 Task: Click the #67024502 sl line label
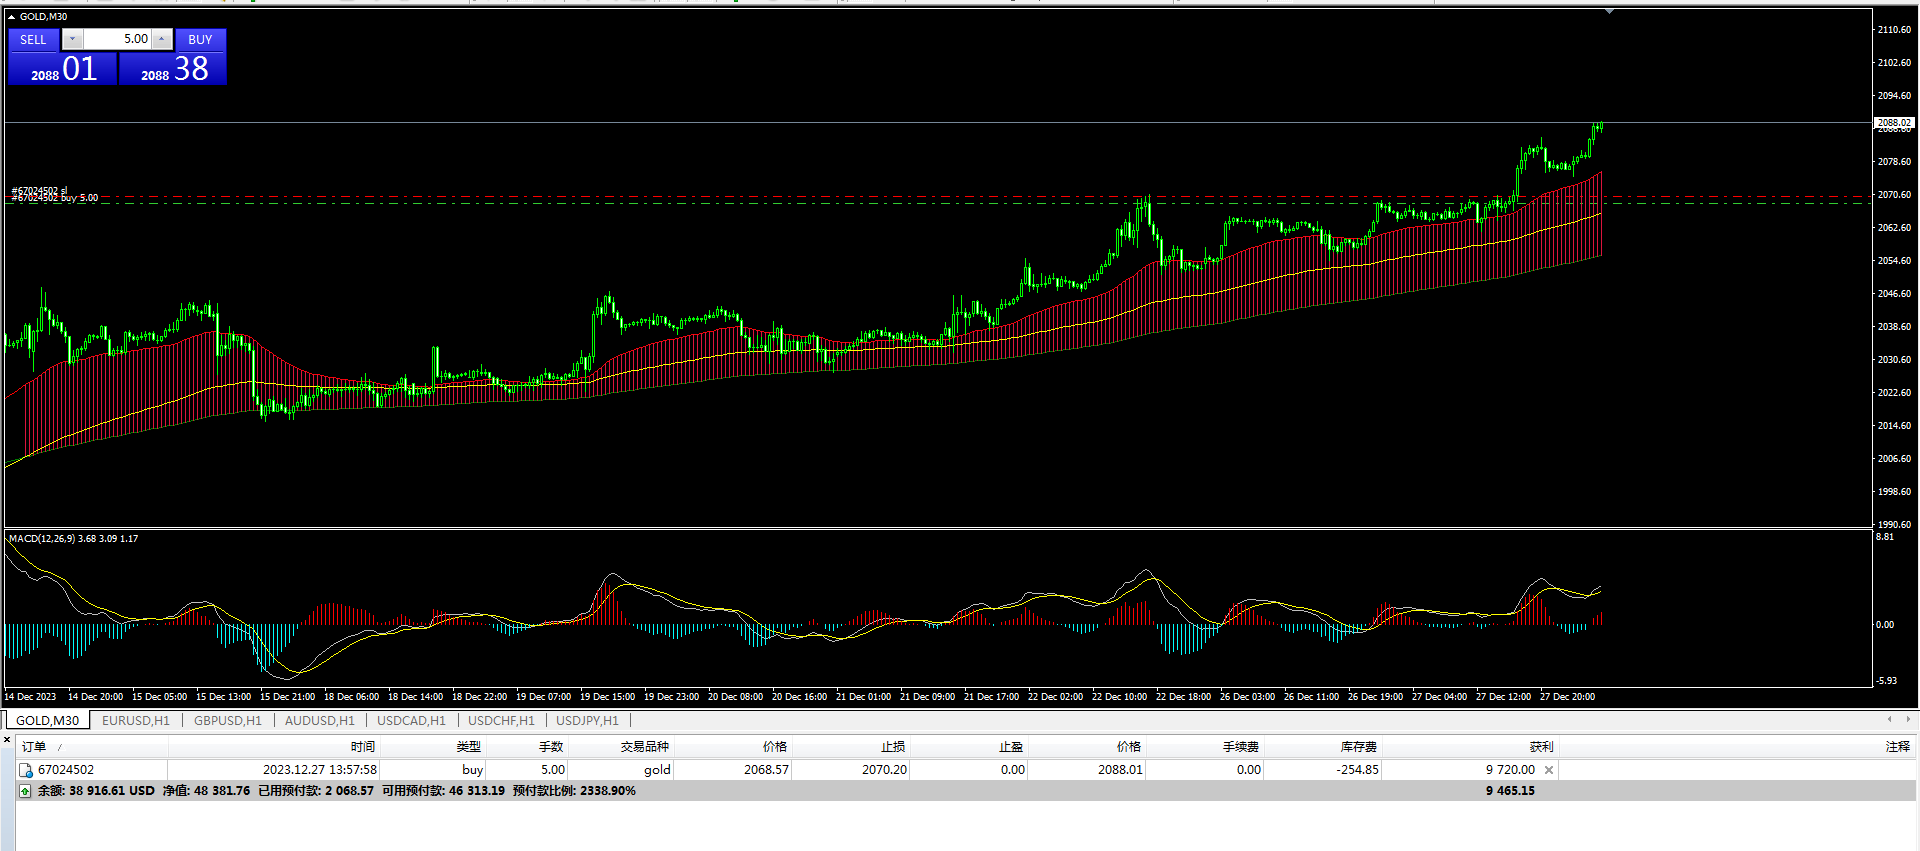click(39, 190)
